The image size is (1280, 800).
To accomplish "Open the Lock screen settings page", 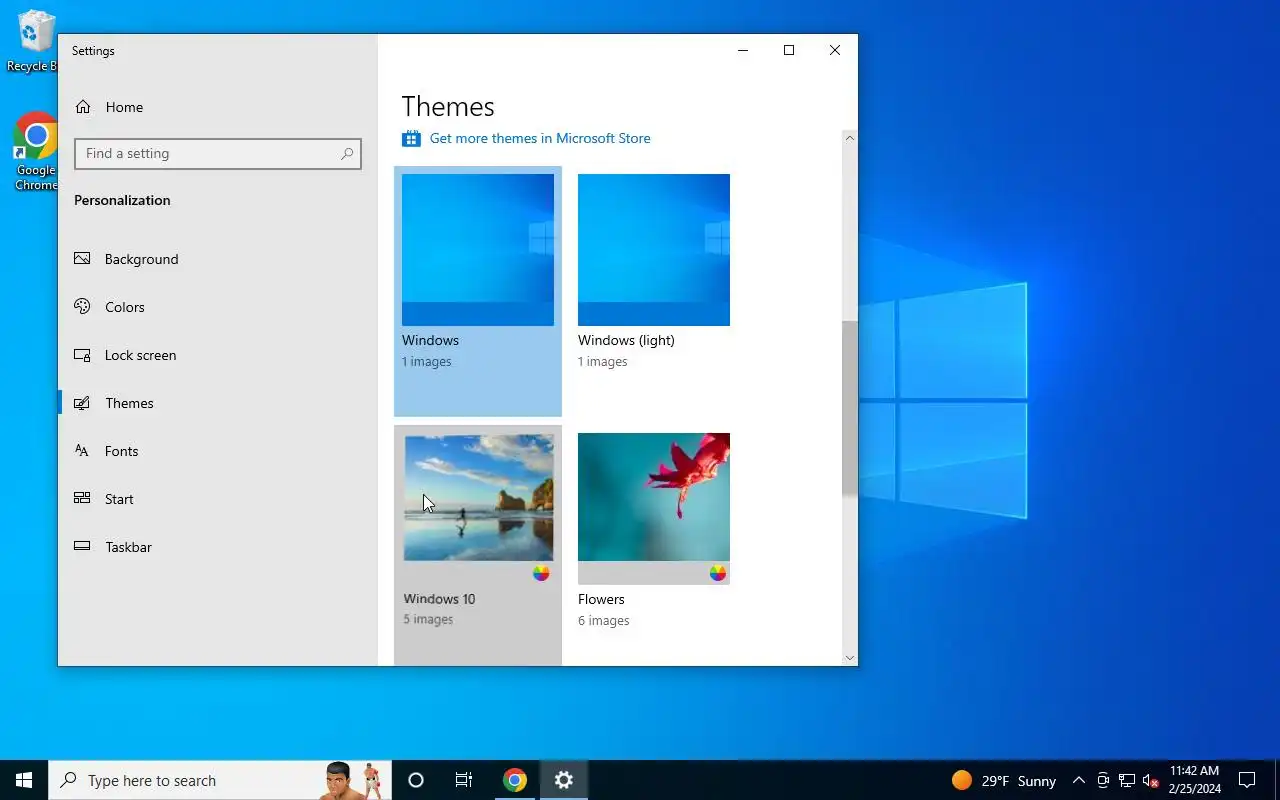I will point(218,355).
